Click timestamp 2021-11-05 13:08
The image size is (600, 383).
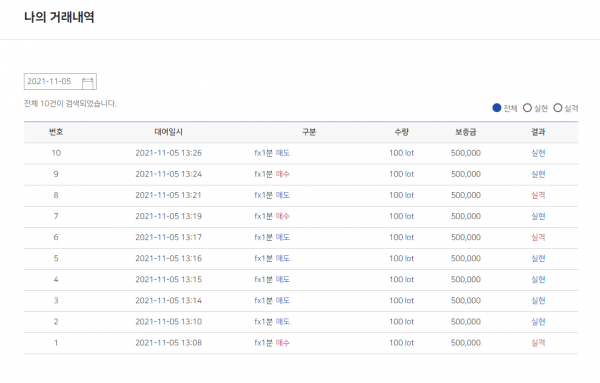click(x=168, y=342)
